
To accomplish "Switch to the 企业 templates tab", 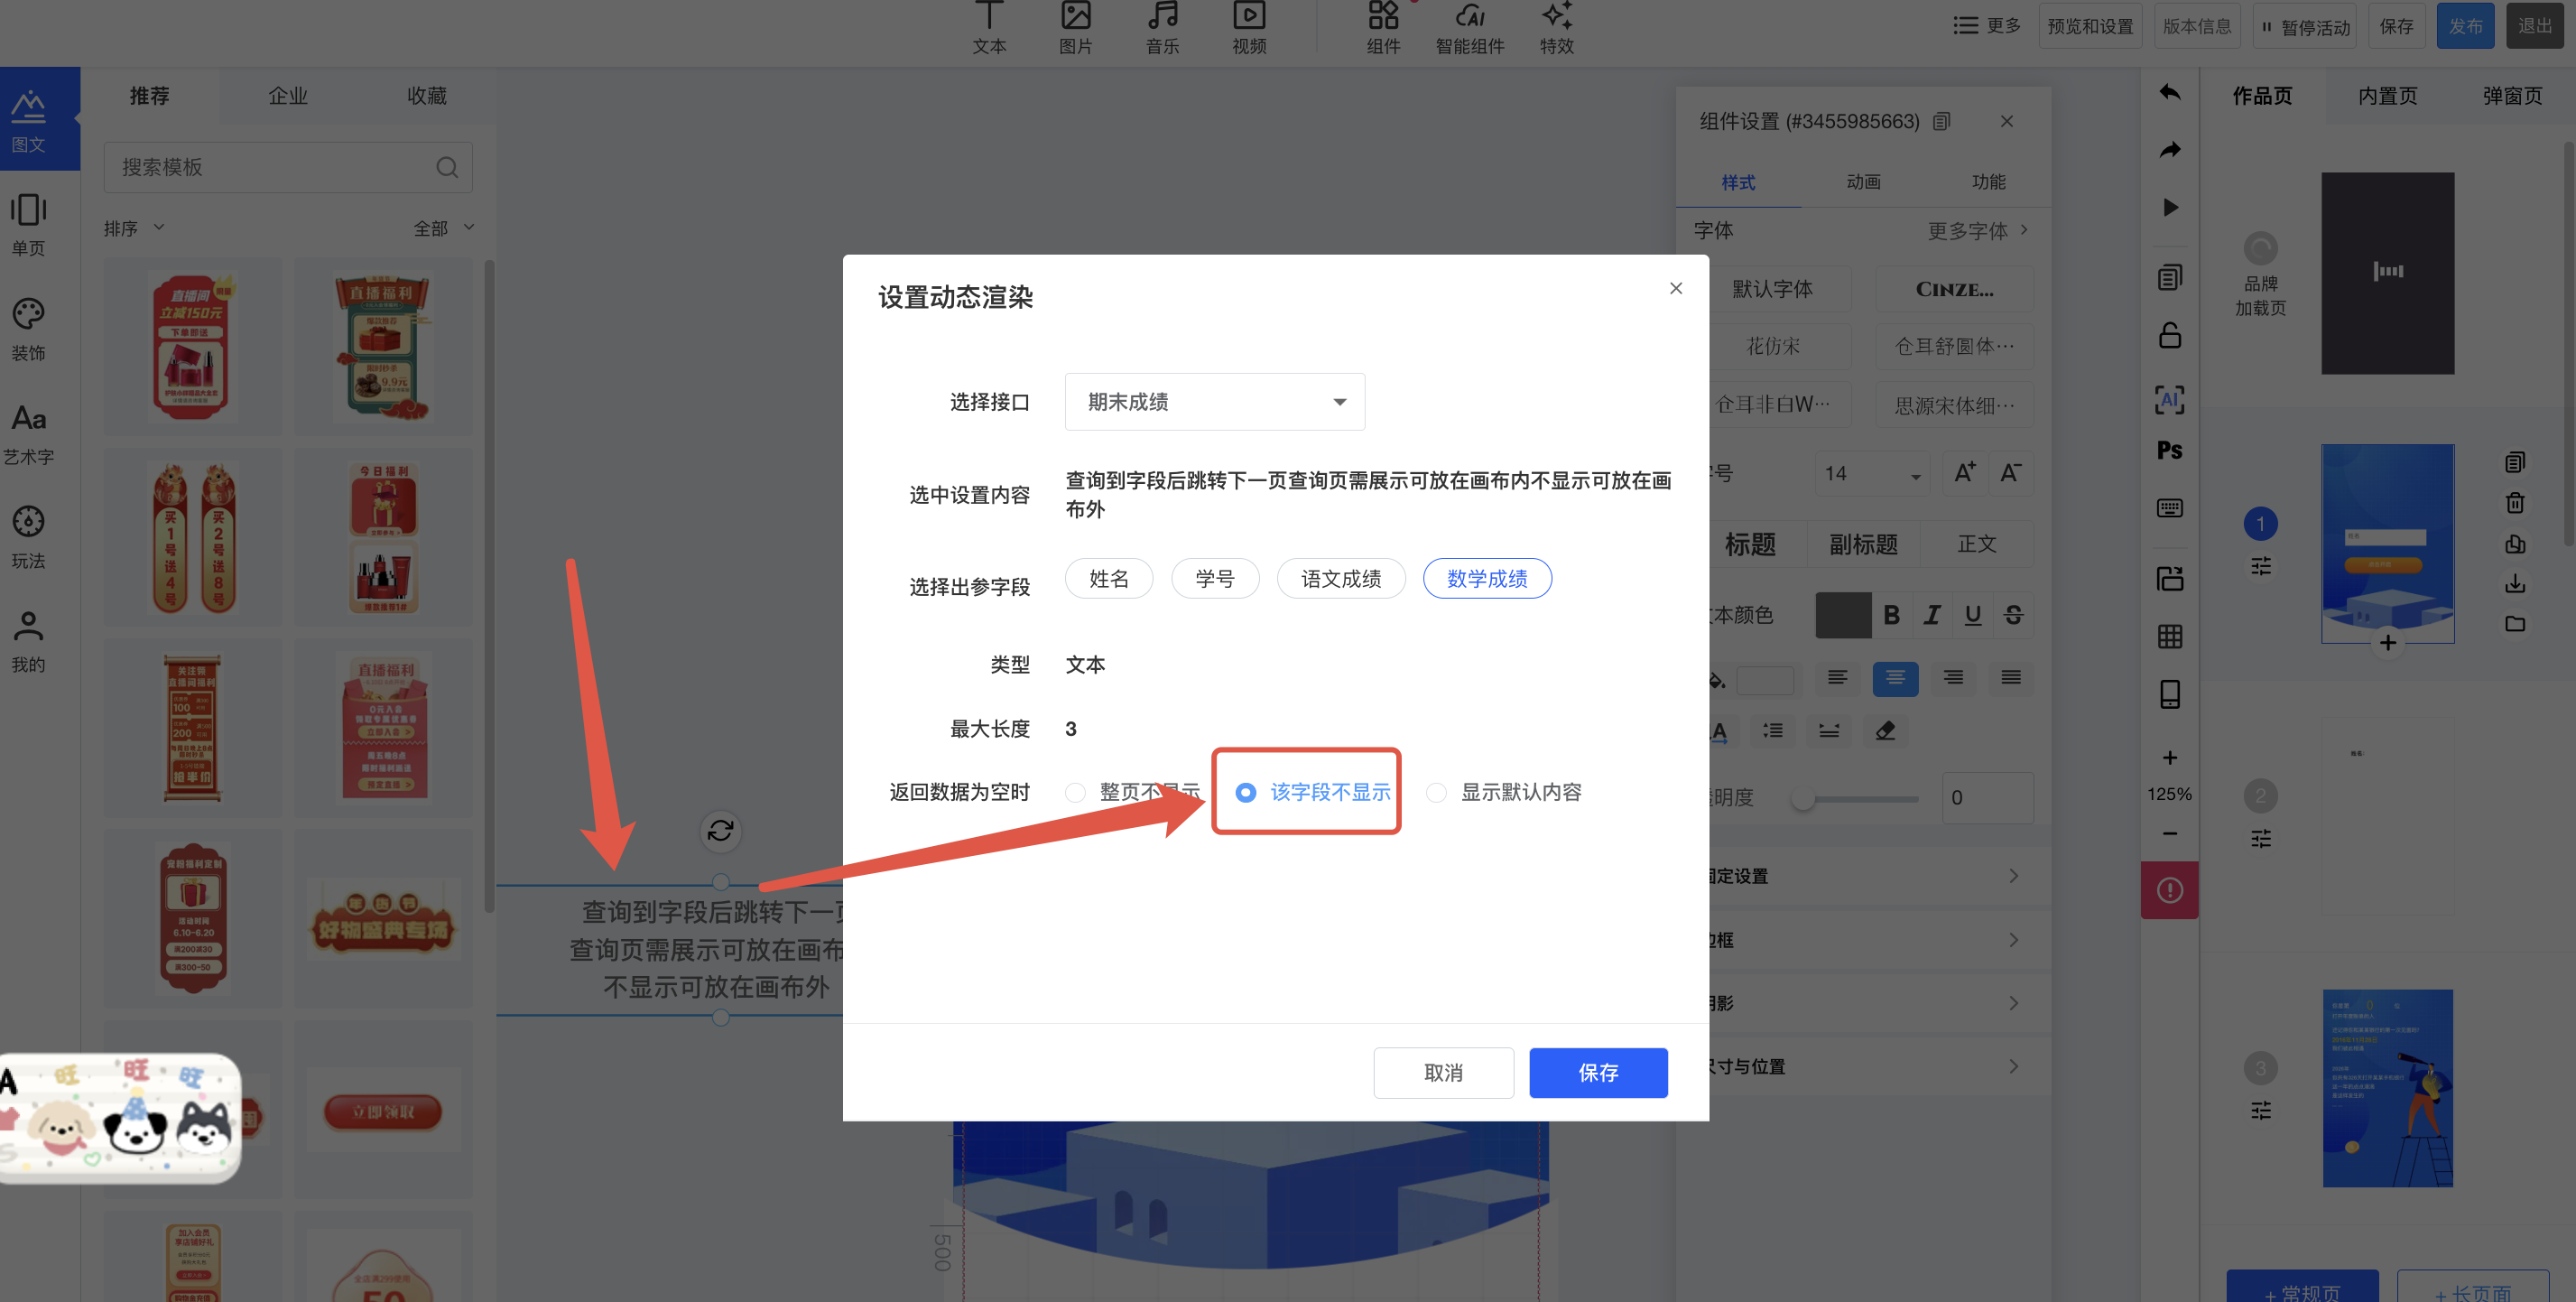I will pyautogui.click(x=288, y=96).
